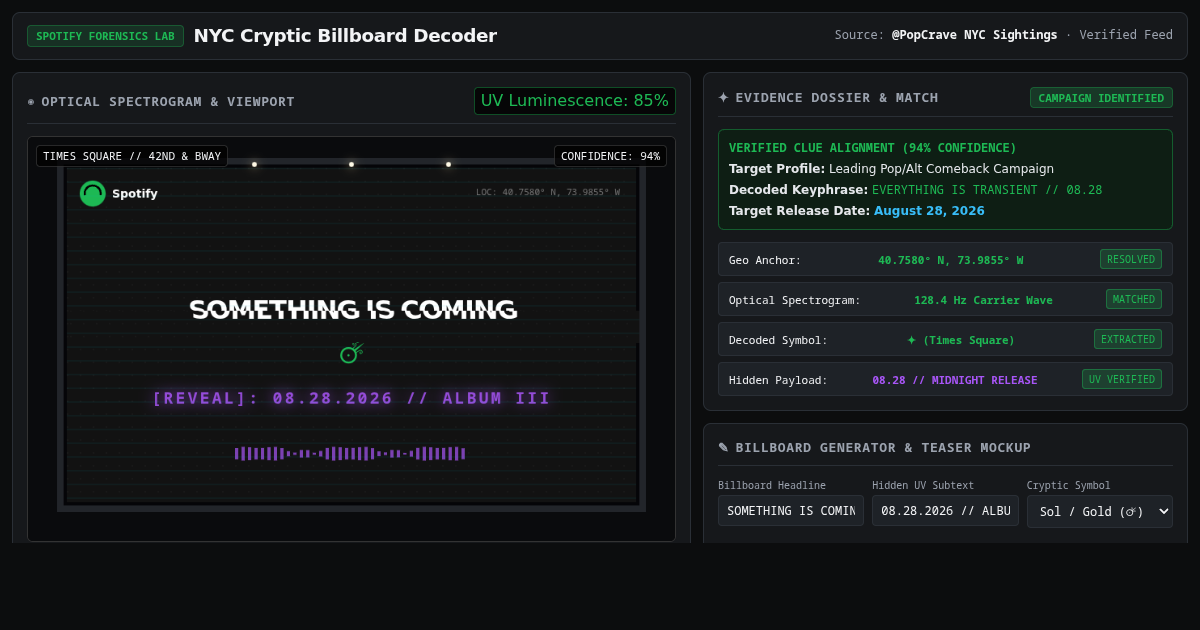Click the Evidence Dossier & Match sparkle icon

[723, 98]
